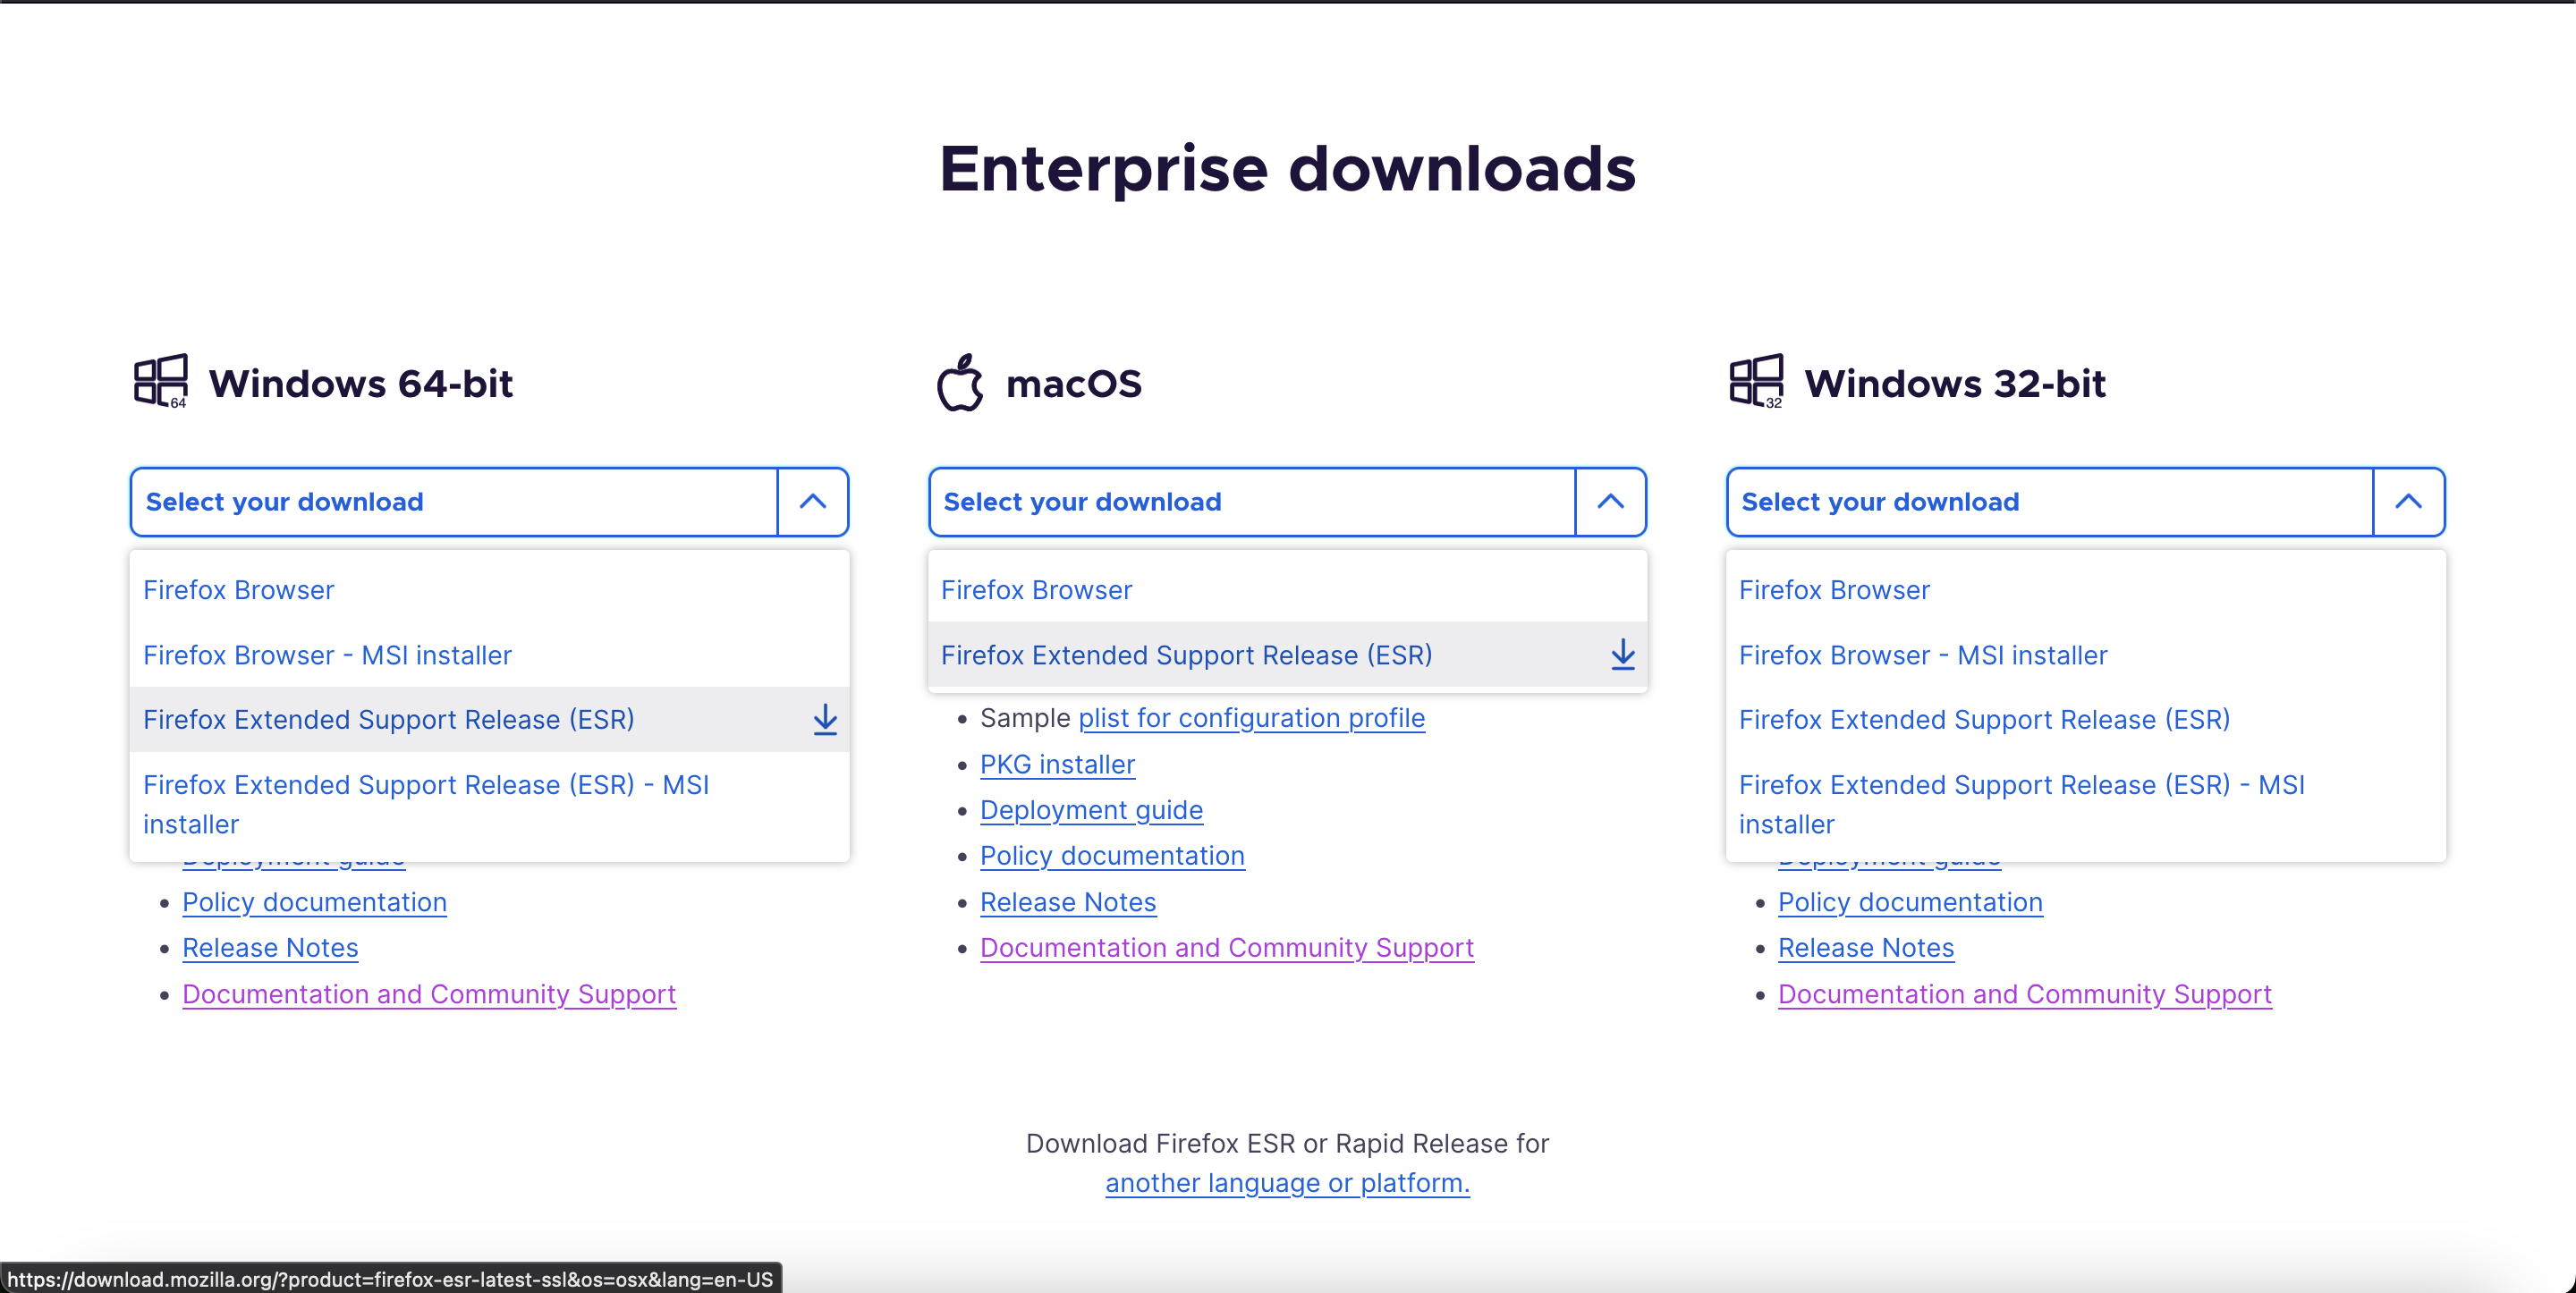Screen dimensions: 2576x1293
Task: Open Windows 32-bit Documentation and Community Support link
Action: (x=2025, y=994)
